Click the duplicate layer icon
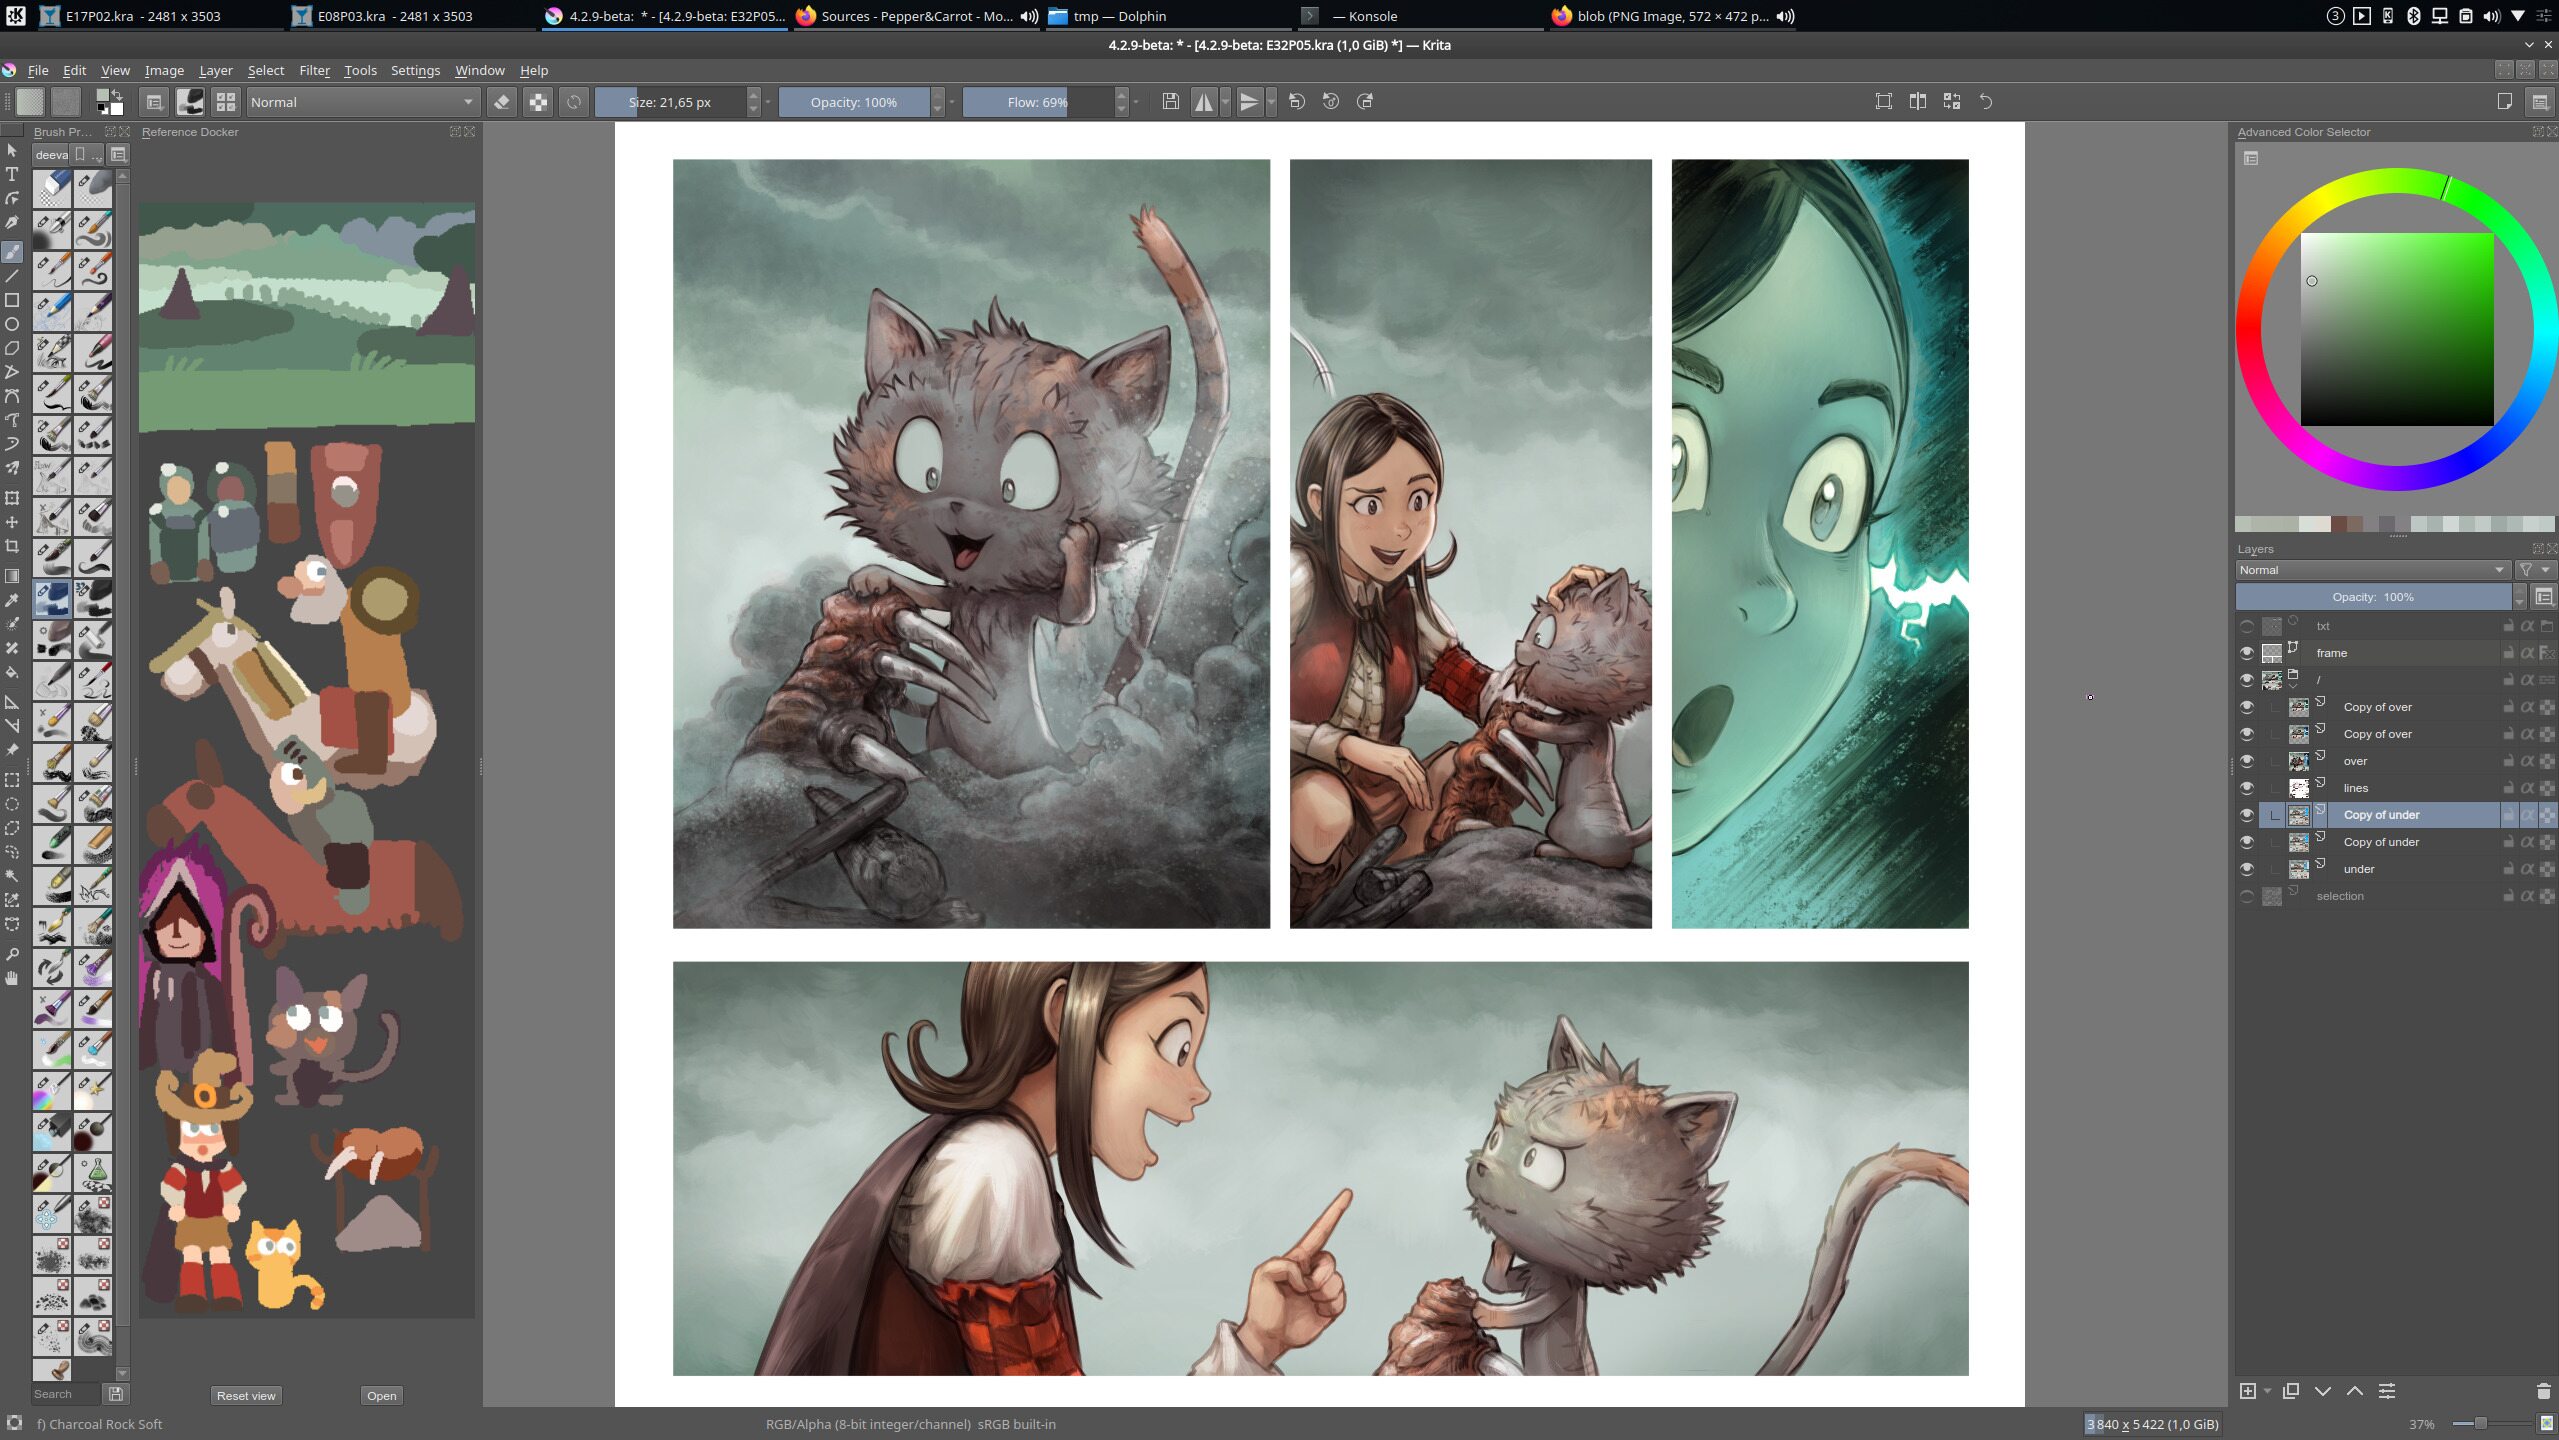The width and height of the screenshot is (2559, 1440). tap(2291, 1391)
